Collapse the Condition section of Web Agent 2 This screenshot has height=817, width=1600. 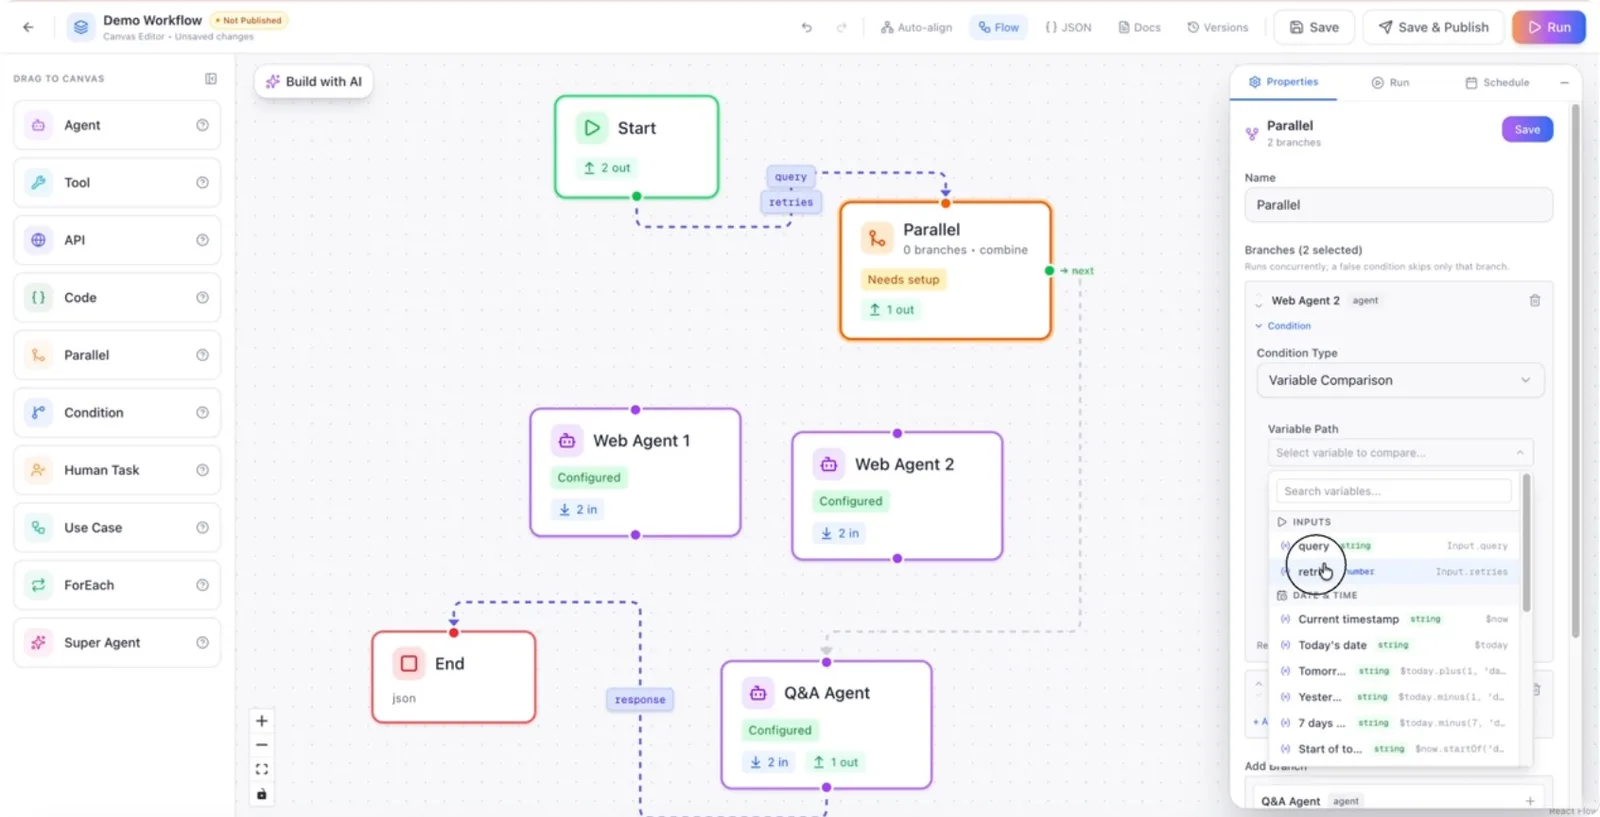tap(1283, 326)
